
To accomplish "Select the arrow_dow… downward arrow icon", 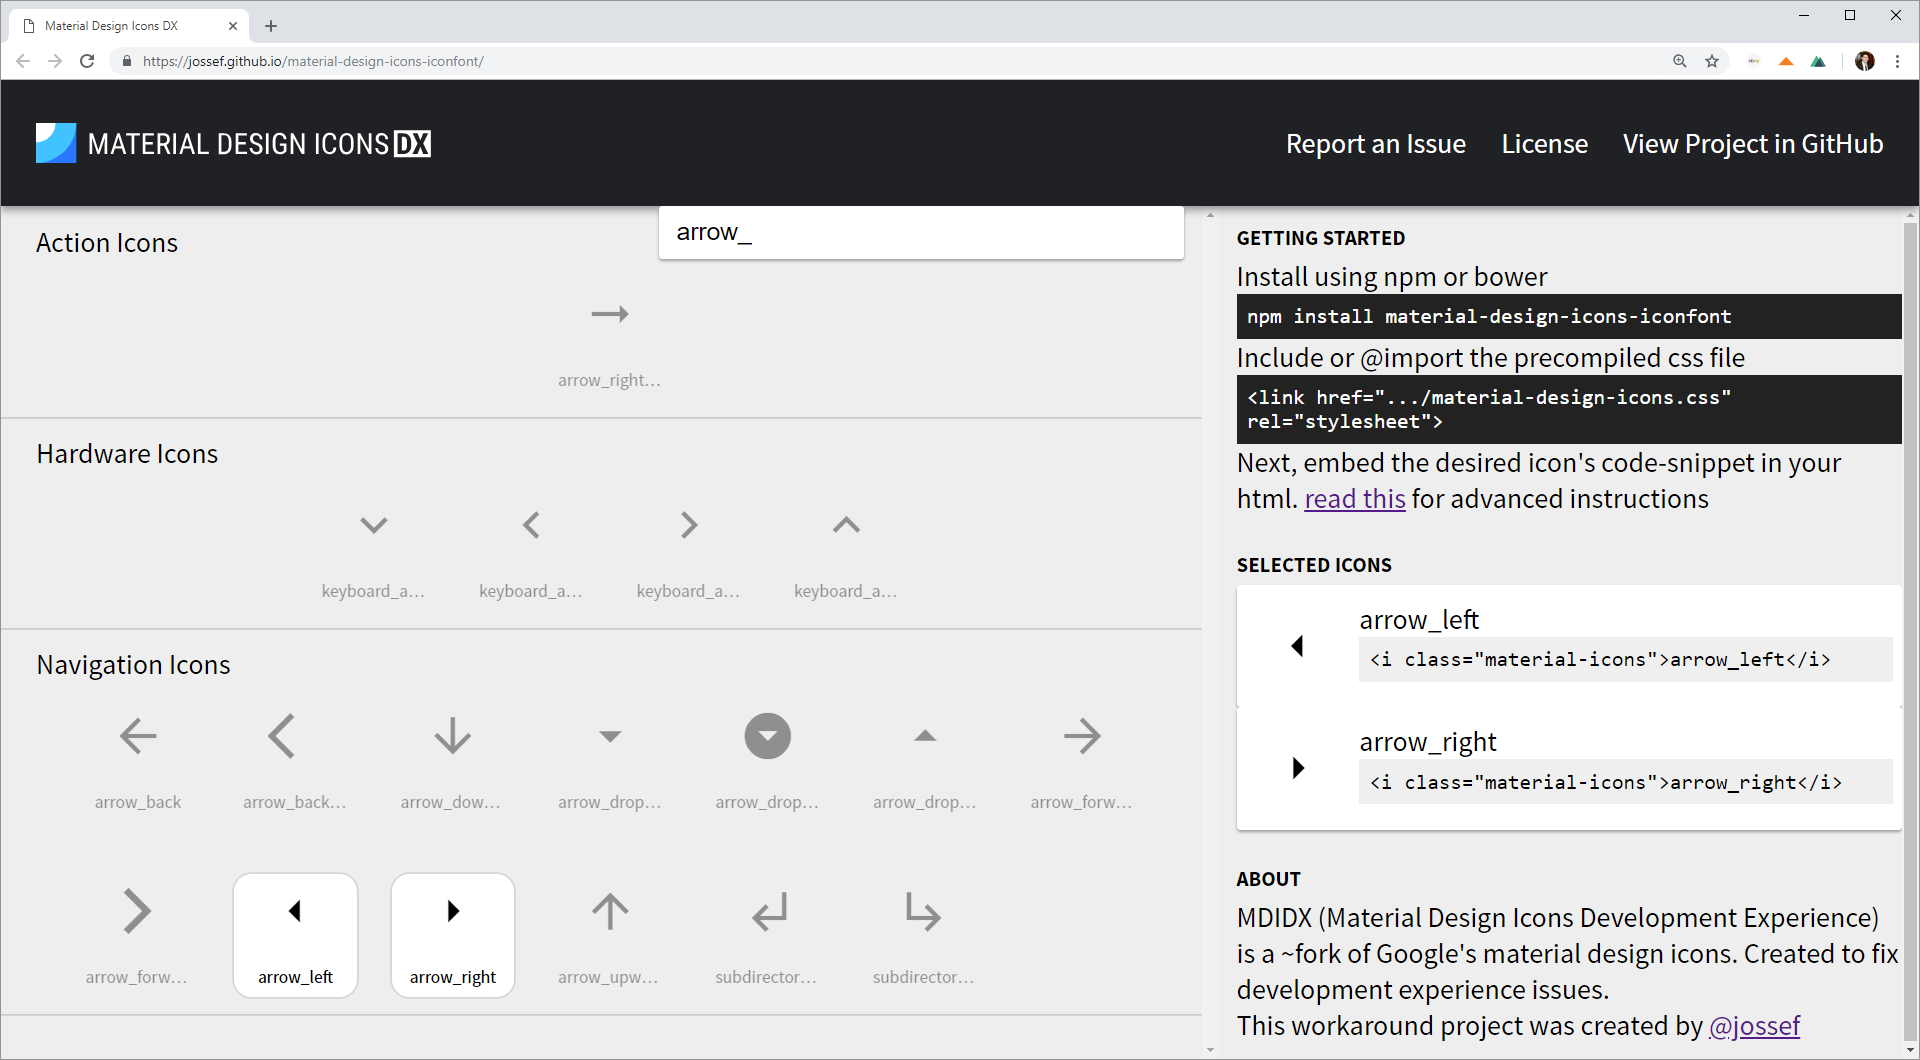I will click(x=453, y=736).
